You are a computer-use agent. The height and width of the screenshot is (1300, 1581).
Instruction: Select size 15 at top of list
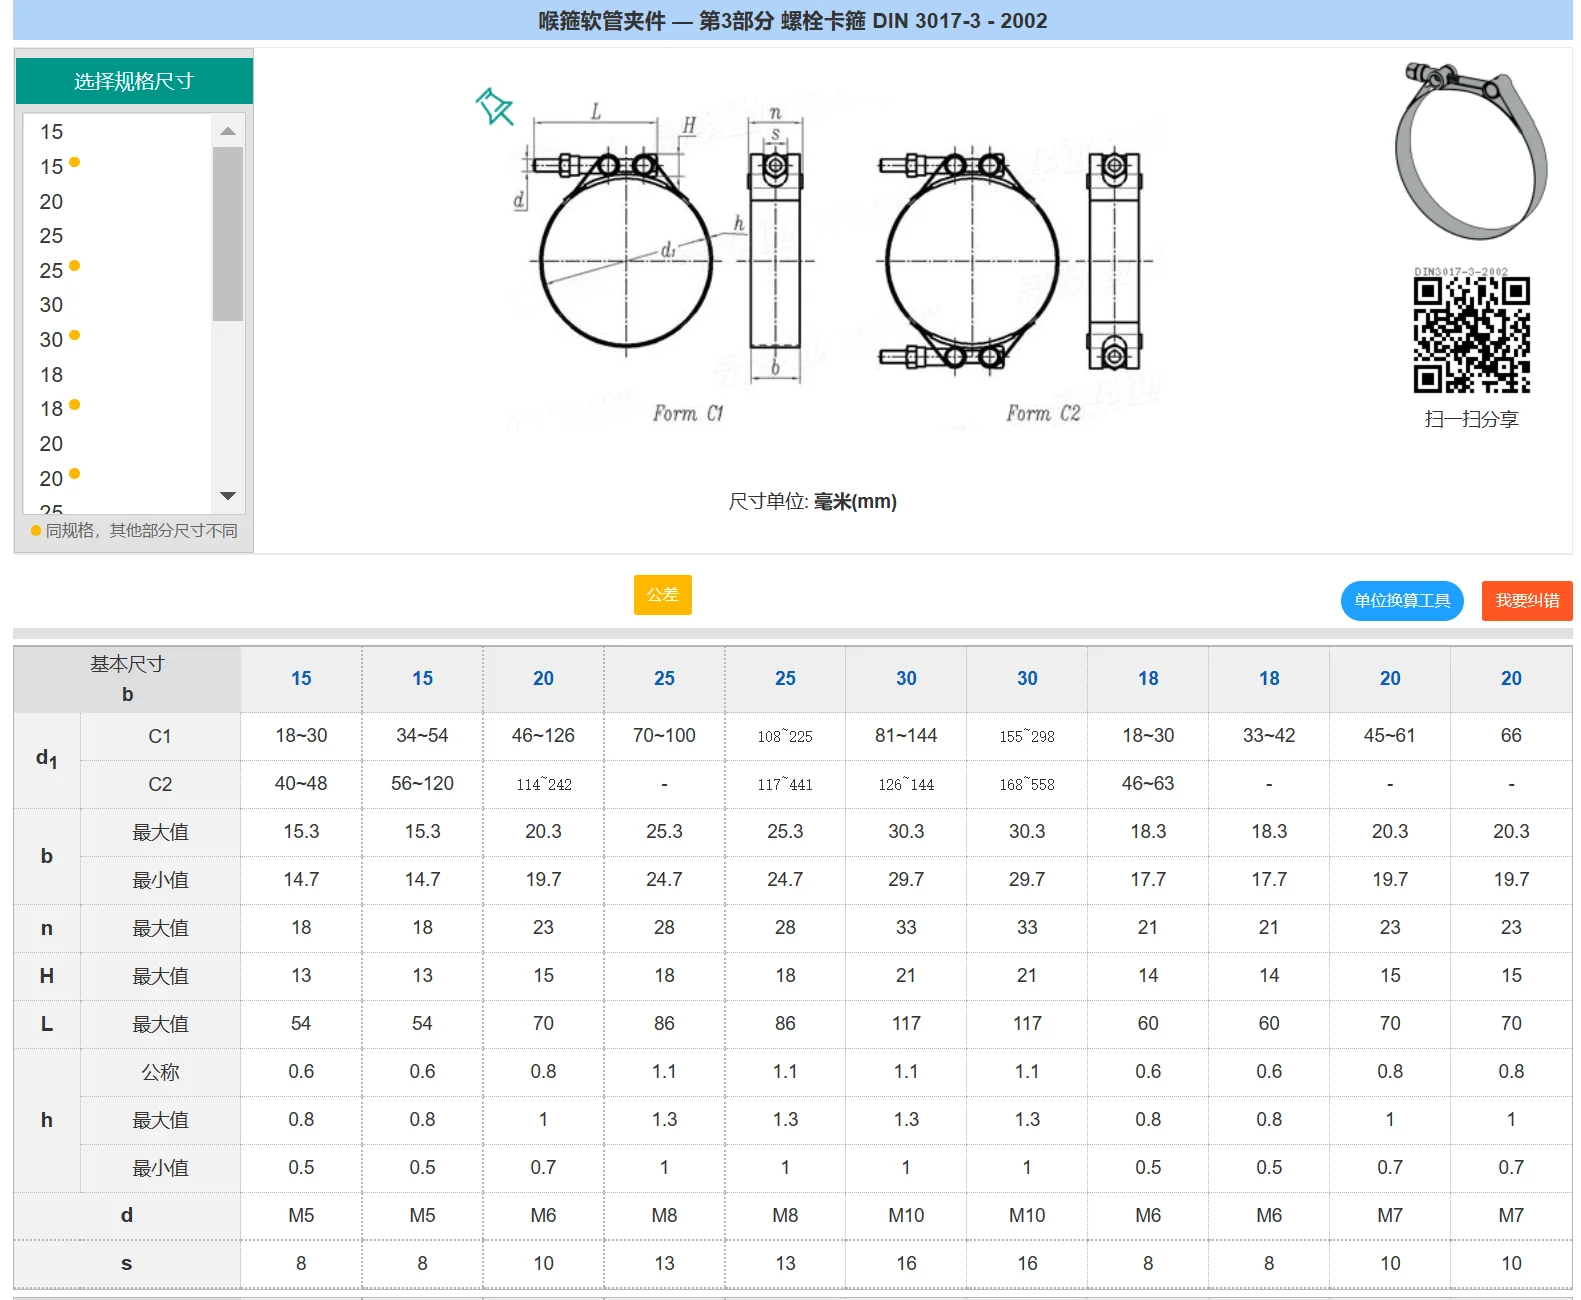click(x=52, y=132)
